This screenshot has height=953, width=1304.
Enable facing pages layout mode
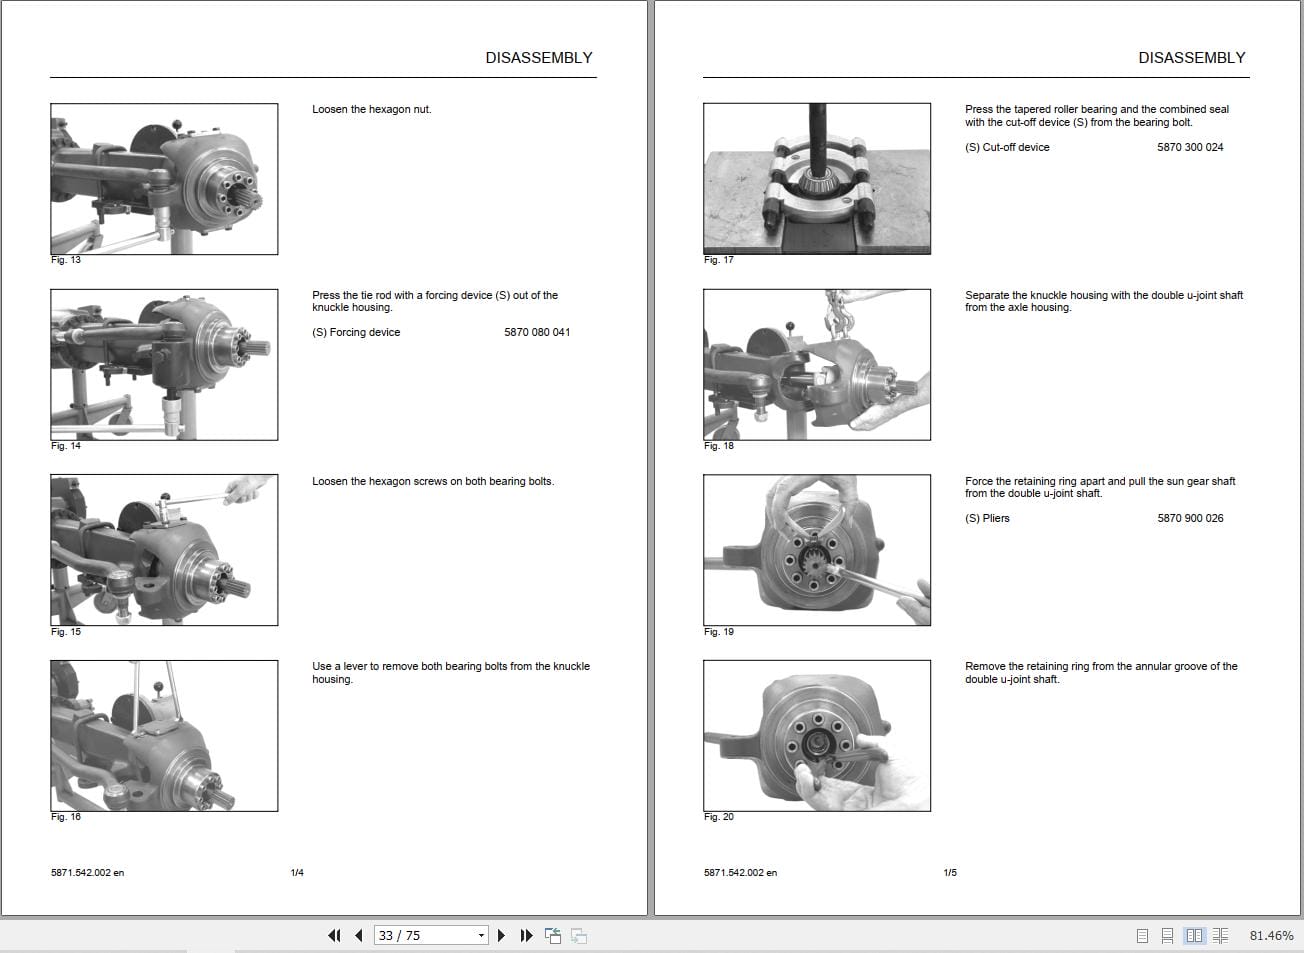coord(1195,935)
